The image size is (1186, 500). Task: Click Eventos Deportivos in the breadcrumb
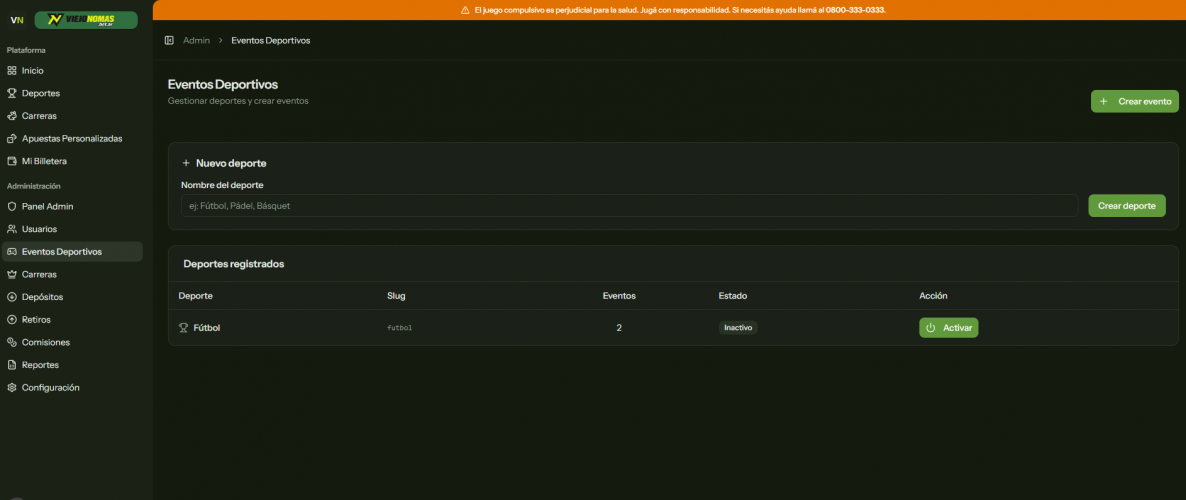(x=271, y=40)
